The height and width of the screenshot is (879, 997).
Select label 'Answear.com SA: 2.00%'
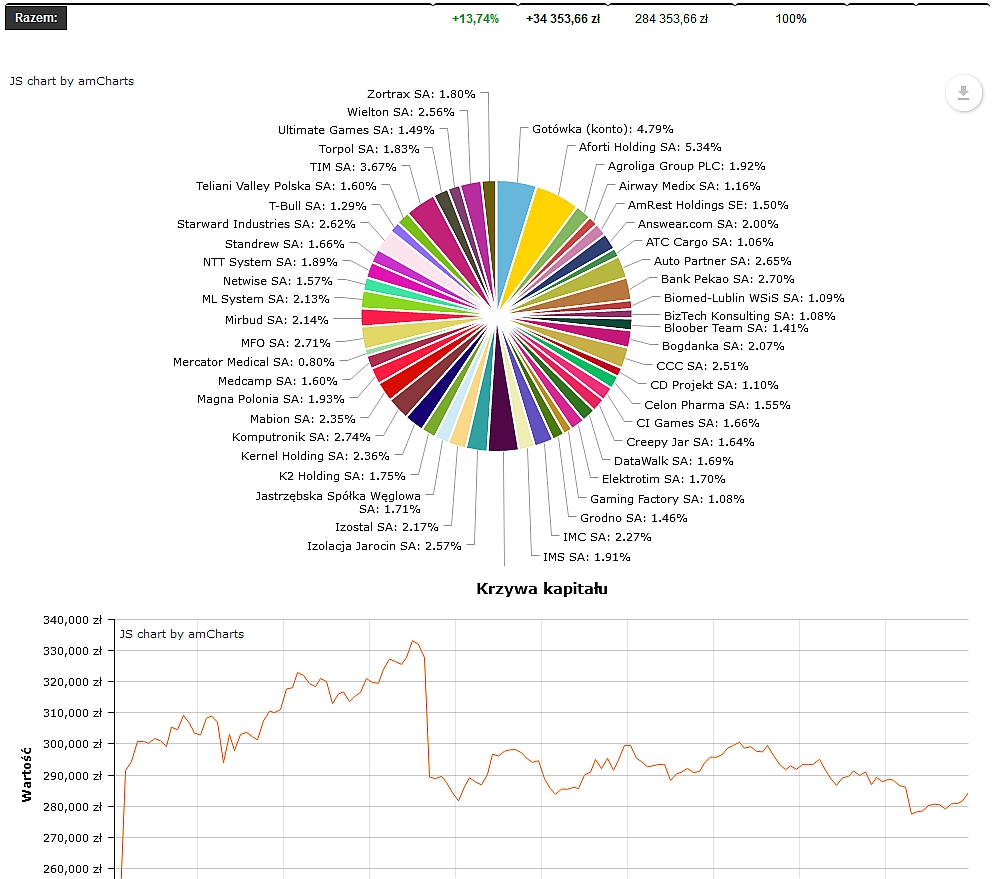(x=708, y=224)
